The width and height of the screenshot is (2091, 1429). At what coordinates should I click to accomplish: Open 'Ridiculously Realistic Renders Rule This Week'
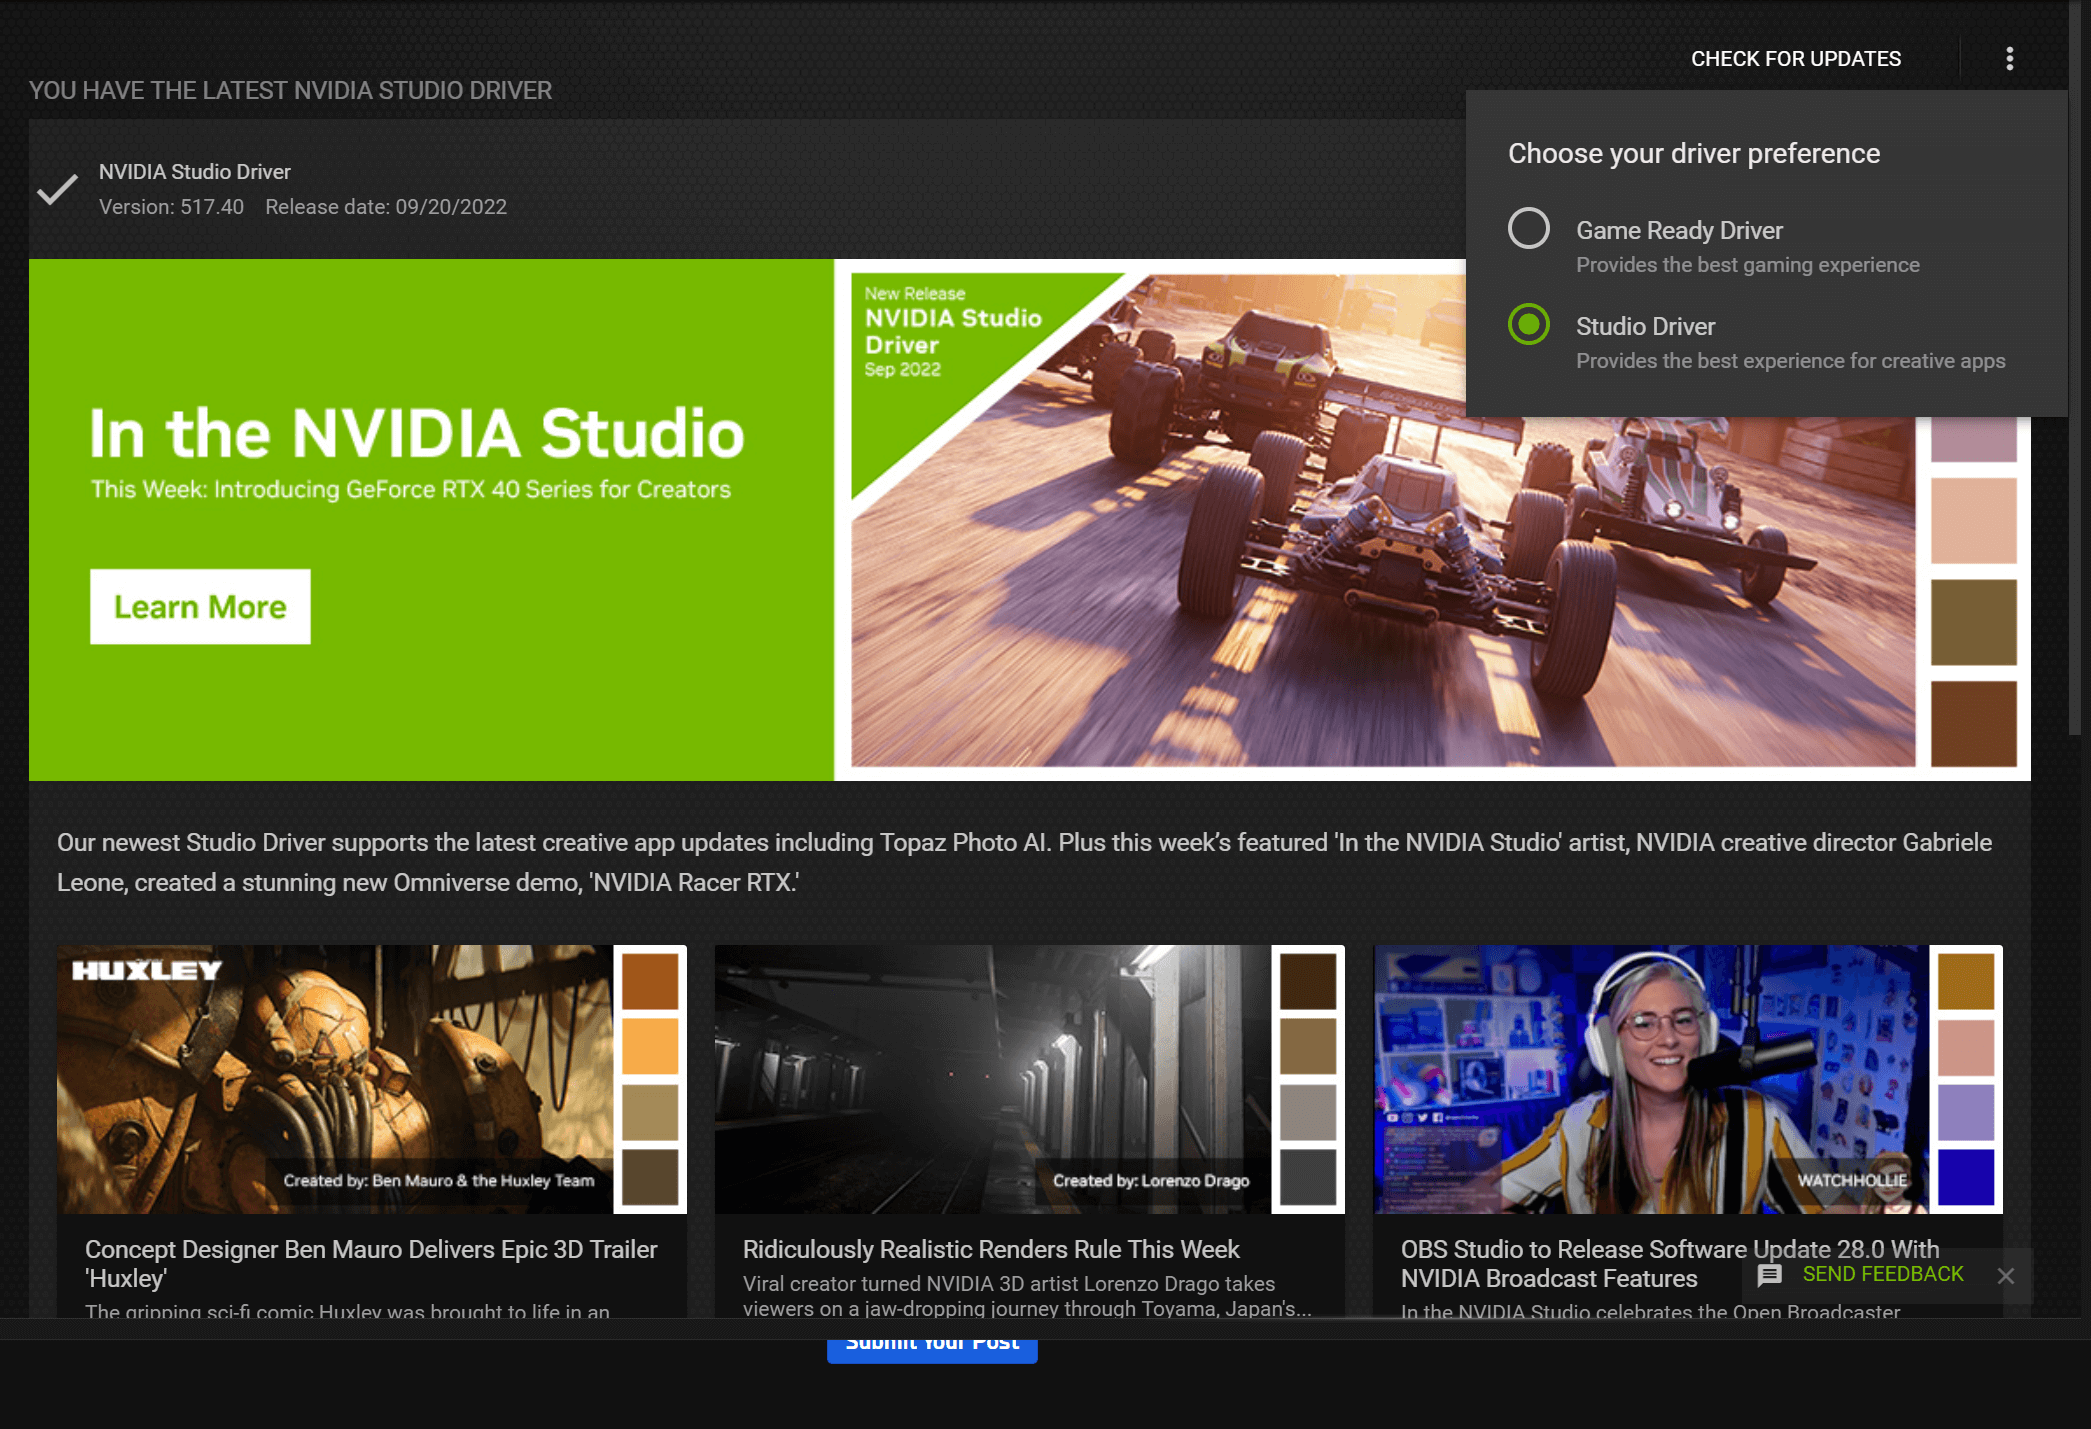[991, 1250]
